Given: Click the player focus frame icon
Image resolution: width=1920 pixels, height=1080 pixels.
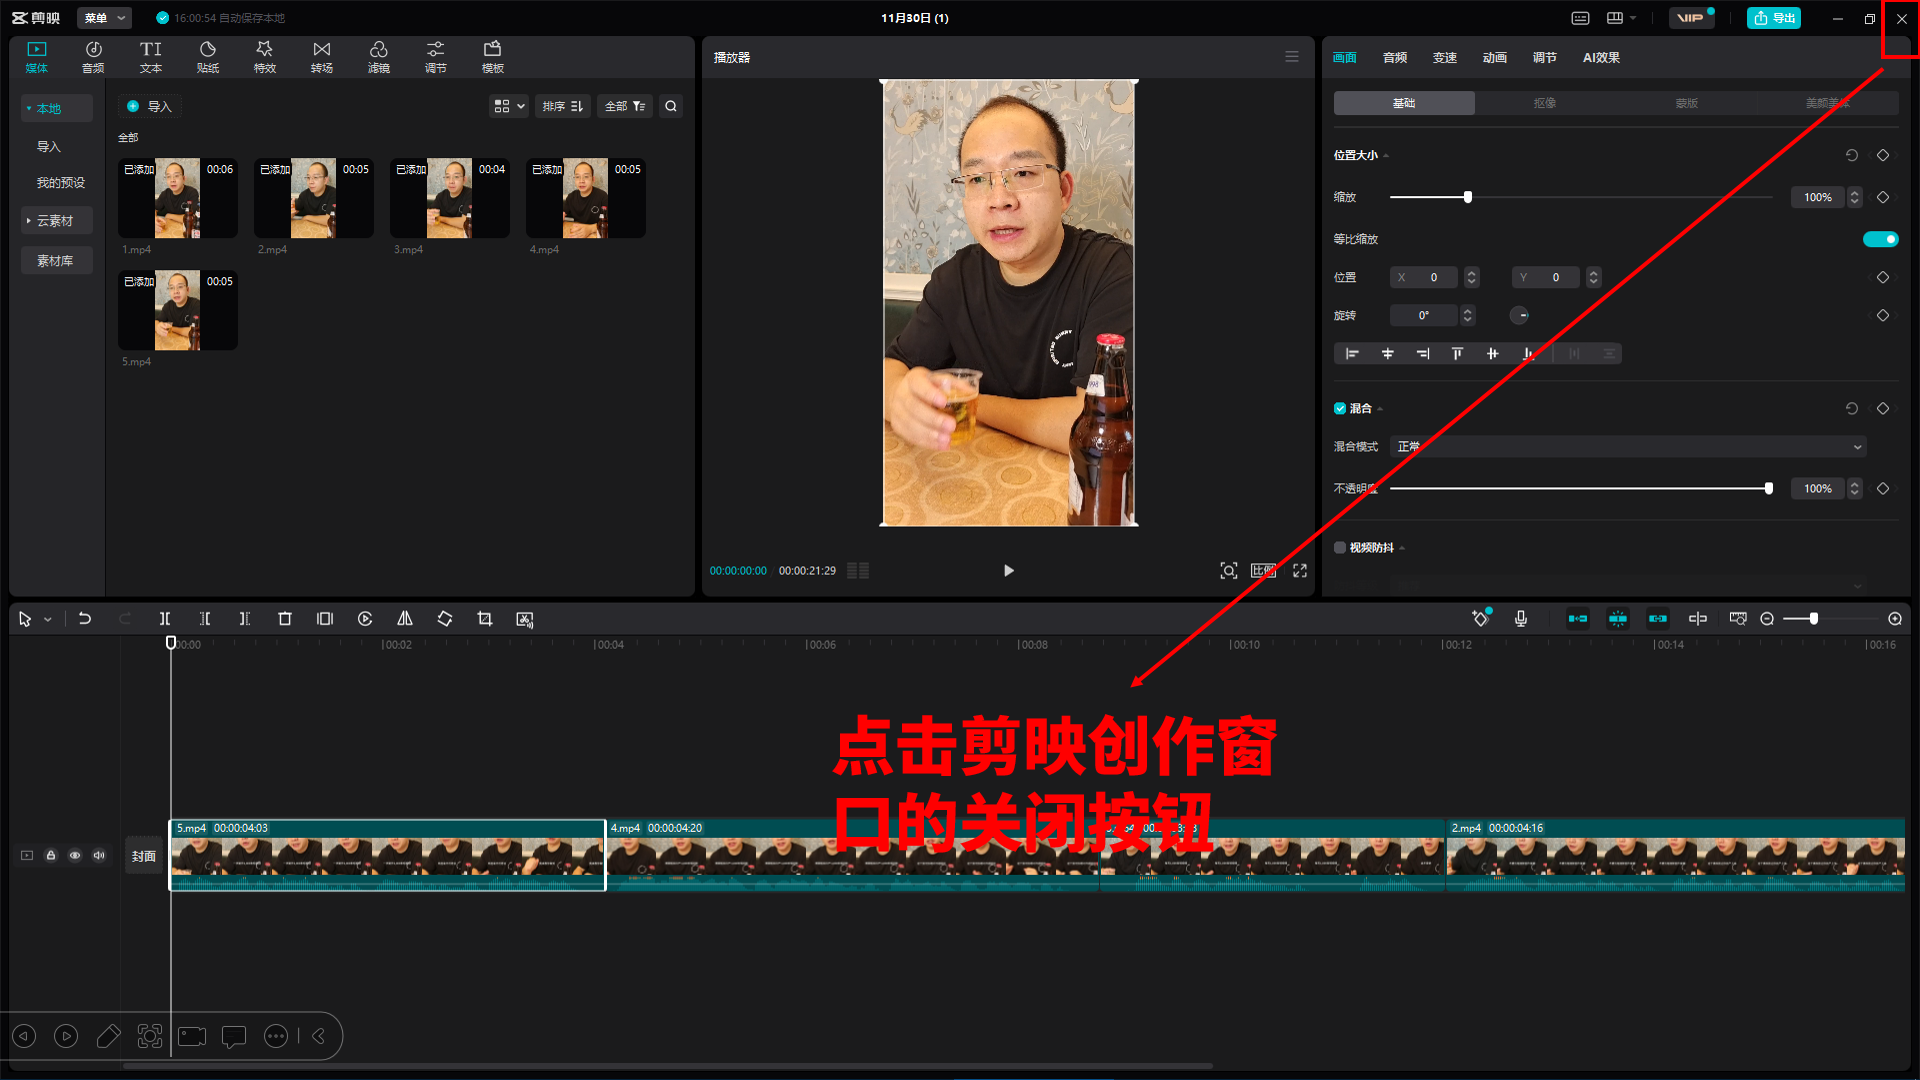Looking at the screenshot, I should click(x=1229, y=570).
